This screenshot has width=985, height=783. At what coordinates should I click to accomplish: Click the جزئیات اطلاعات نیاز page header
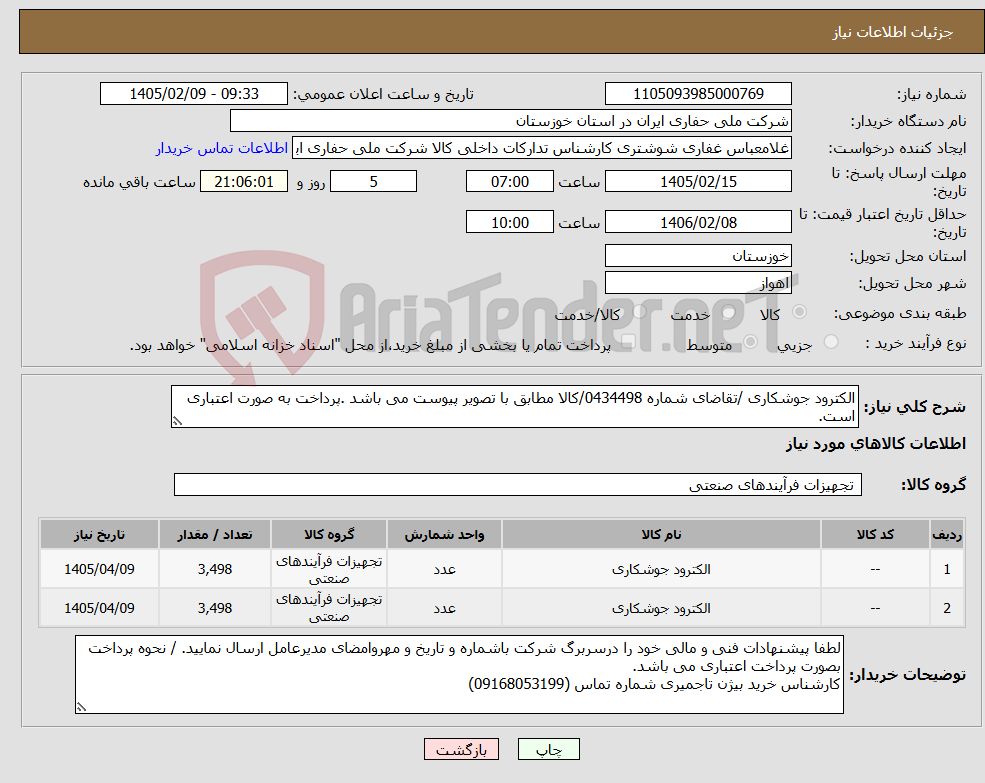893,32
